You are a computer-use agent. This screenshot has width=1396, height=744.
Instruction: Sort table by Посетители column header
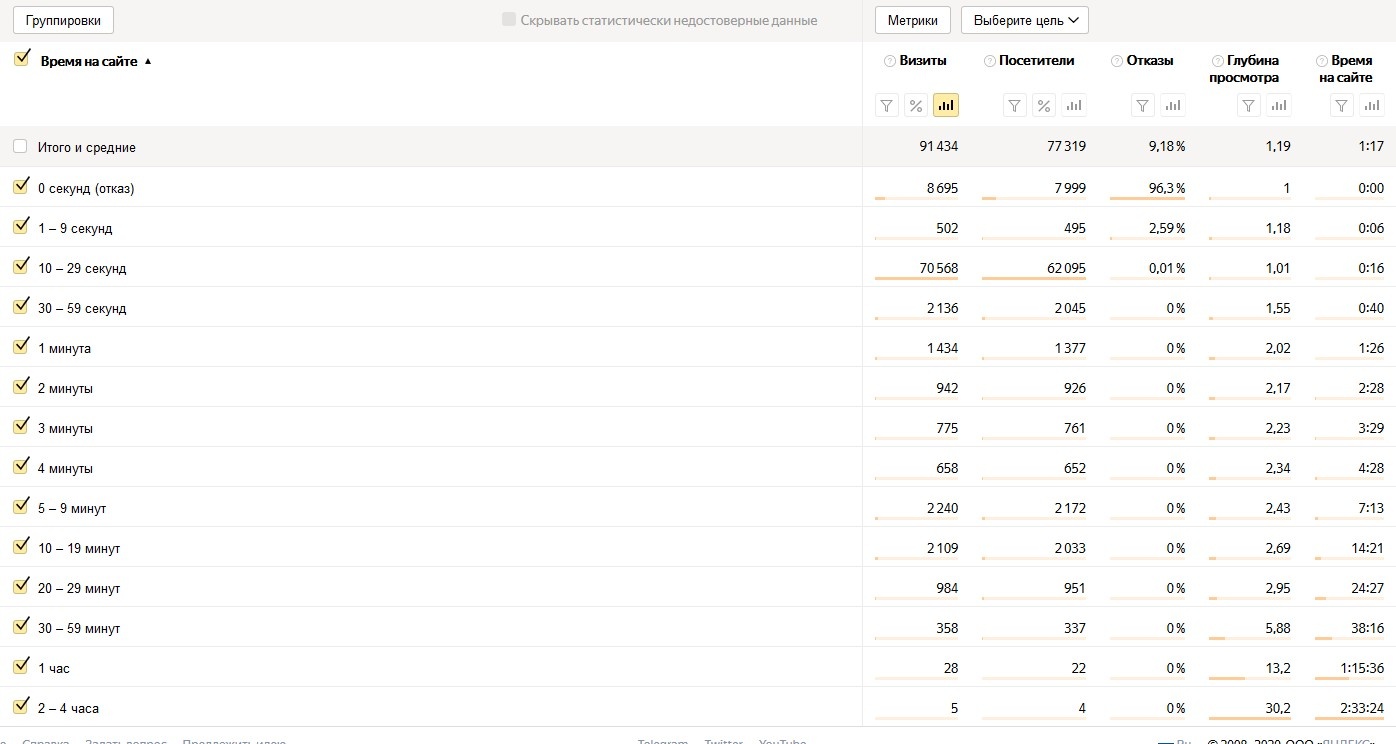[x=1036, y=61]
